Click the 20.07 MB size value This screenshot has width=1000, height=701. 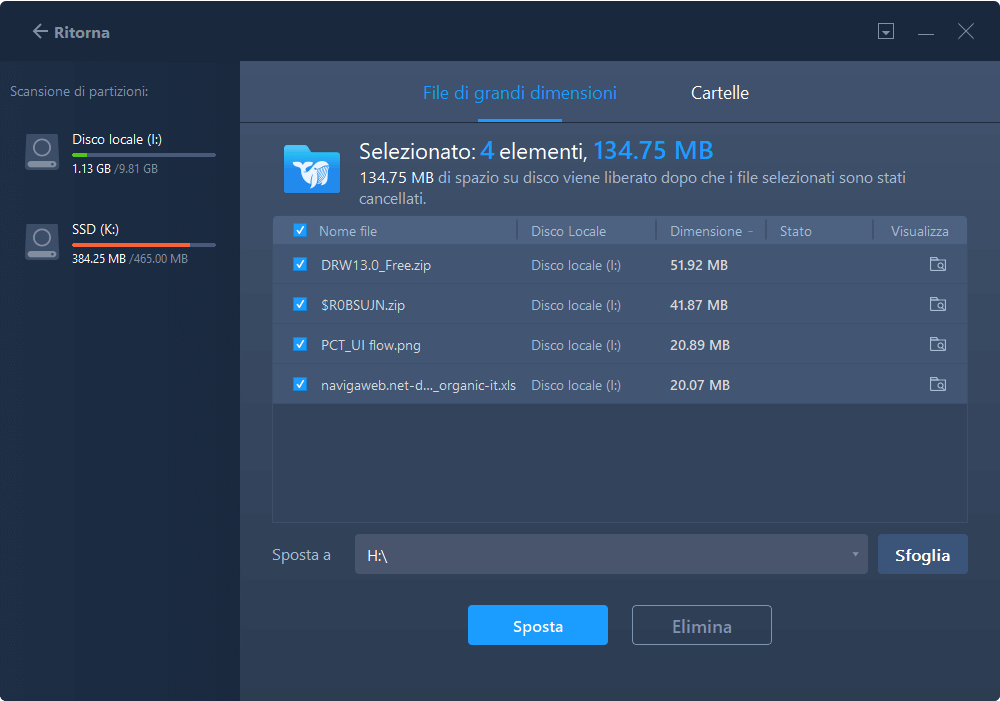(x=700, y=385)
